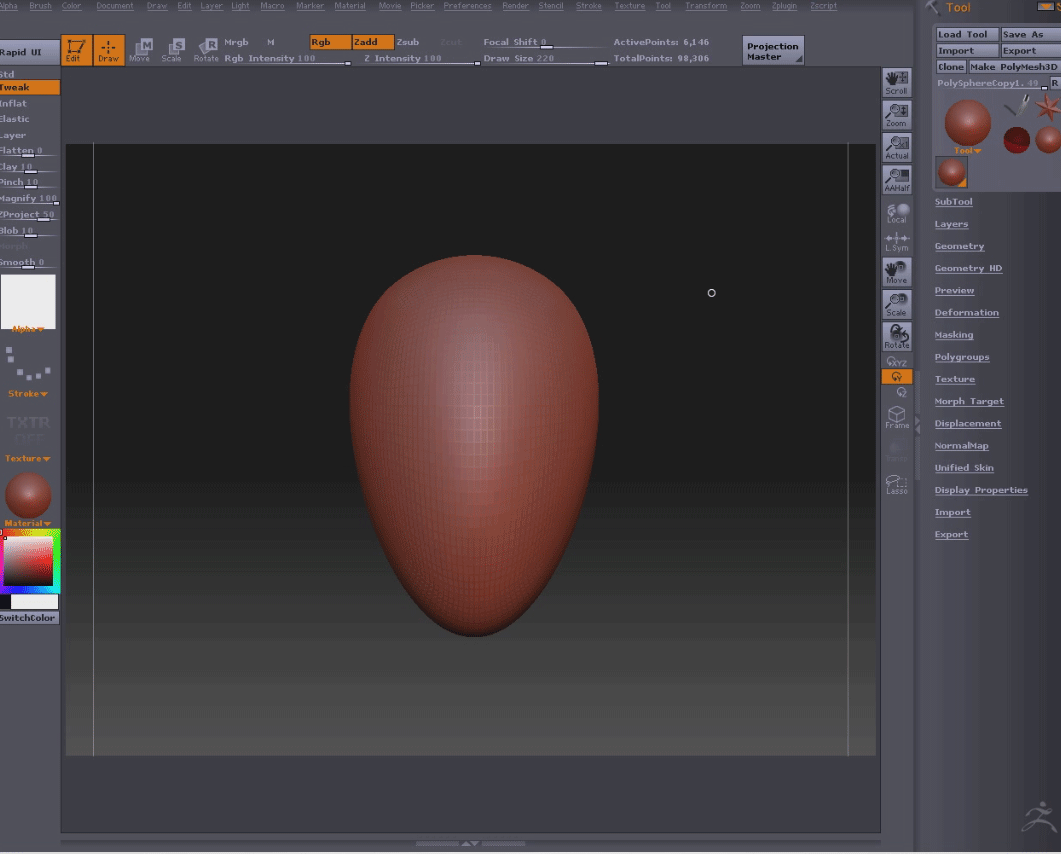This screenshot has width=1061, height=854.
Task: Select the Lasso selection icon
Action: click(897, 484)
